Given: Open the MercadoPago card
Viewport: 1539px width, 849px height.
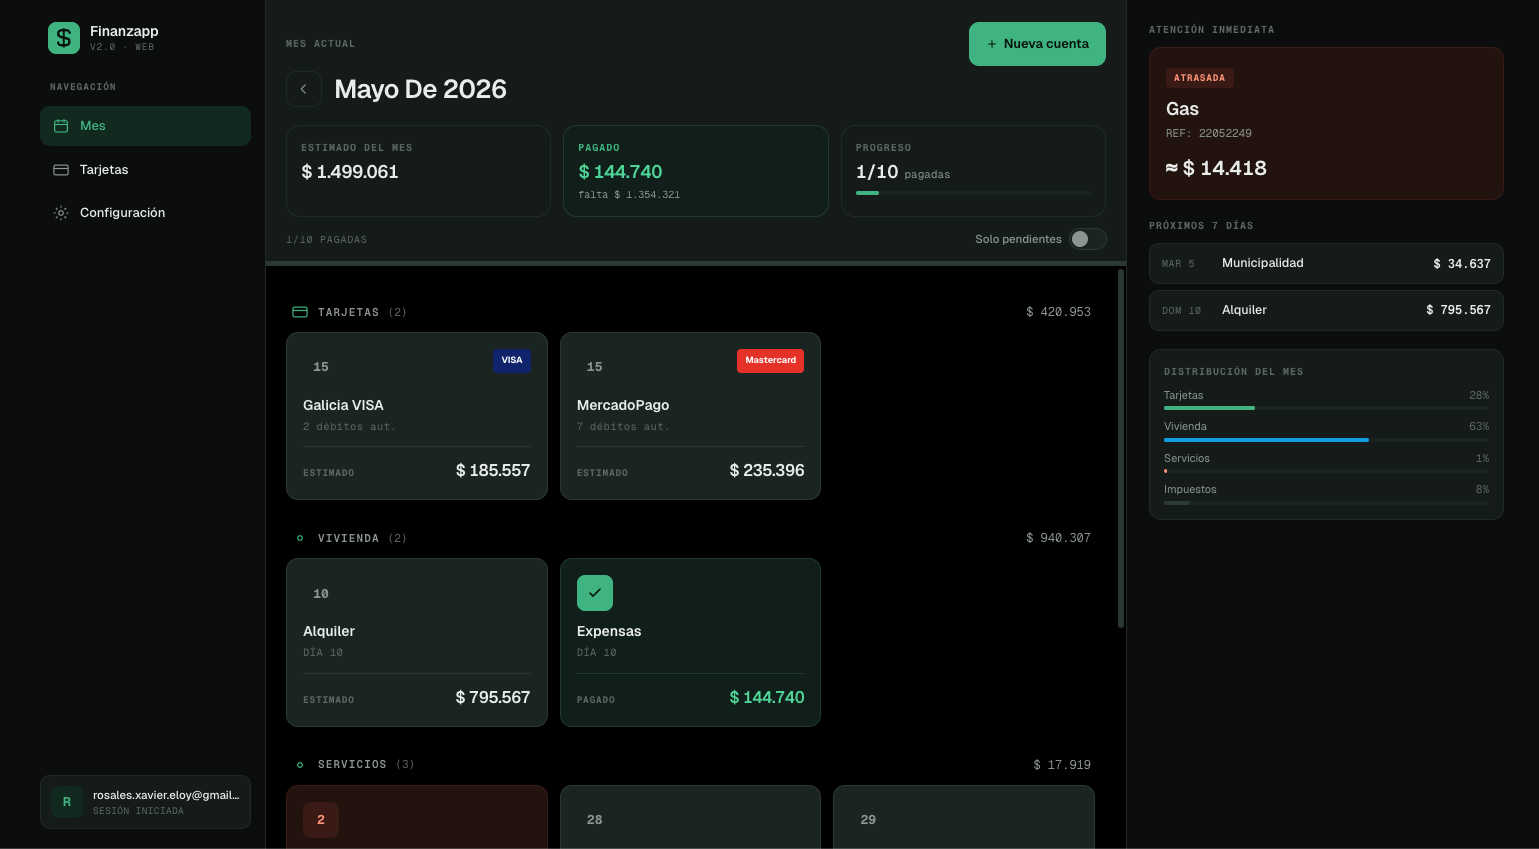Looking at the screenshot, I should (x=690, y=416).
